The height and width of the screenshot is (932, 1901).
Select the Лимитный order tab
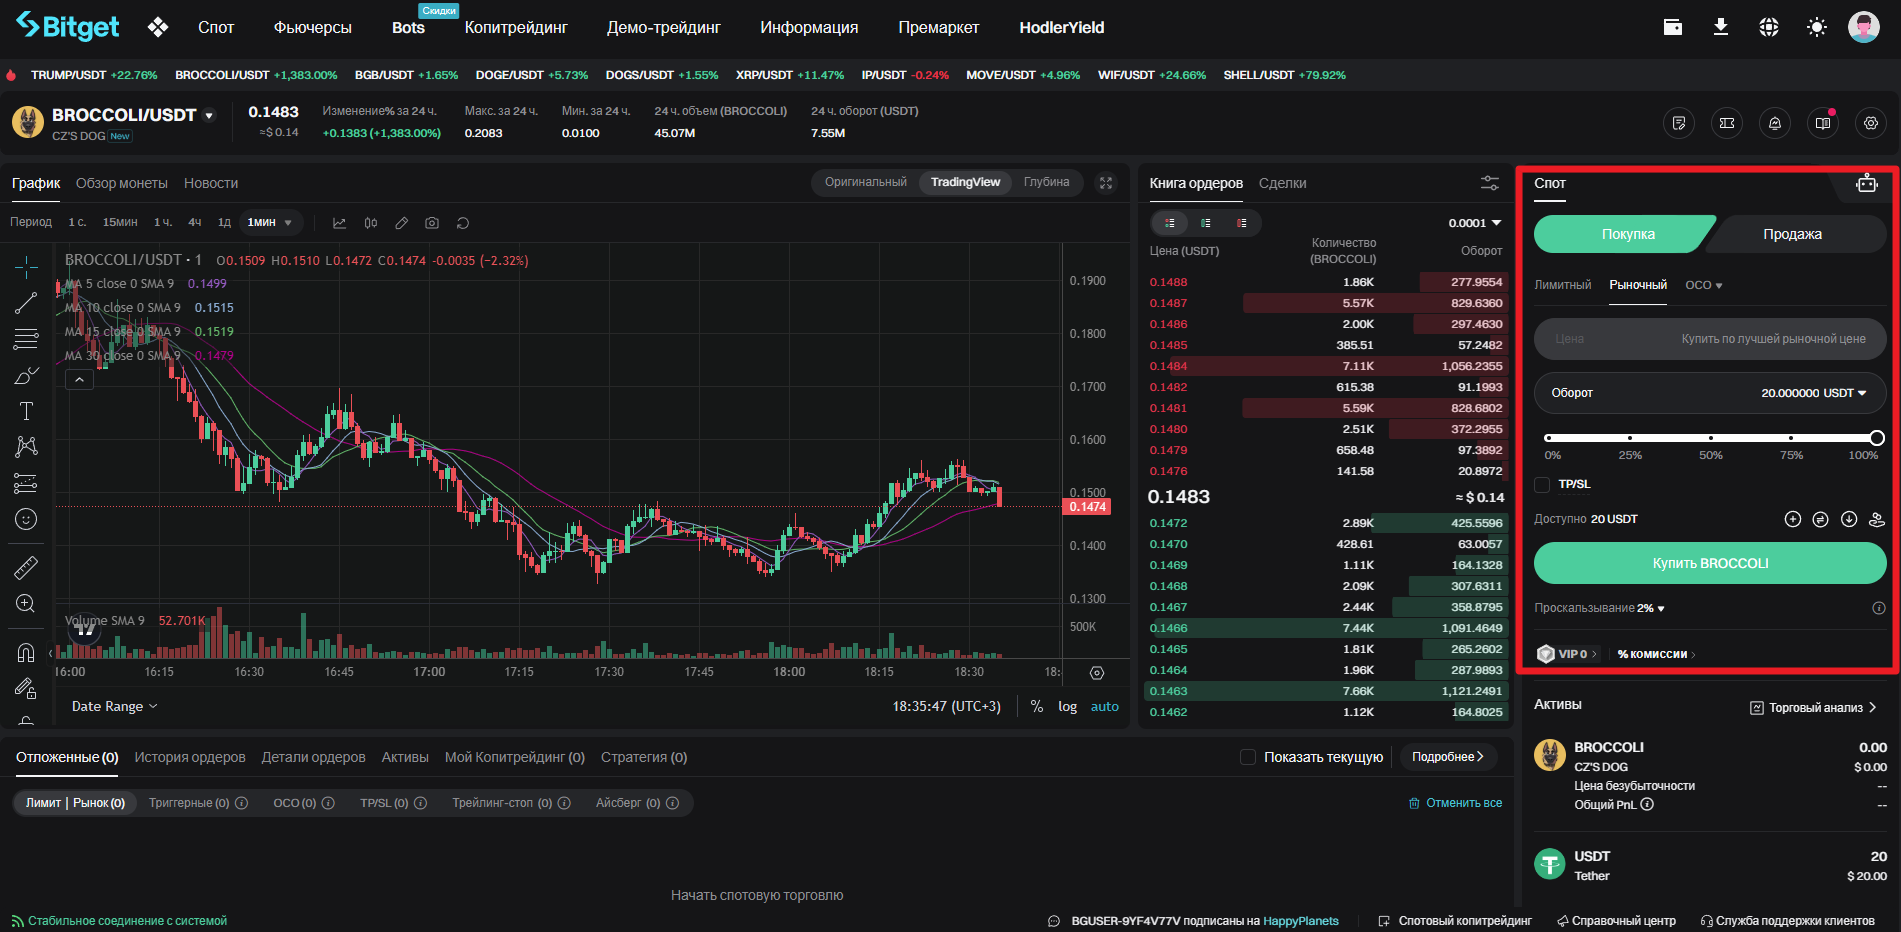[1563, 285]
